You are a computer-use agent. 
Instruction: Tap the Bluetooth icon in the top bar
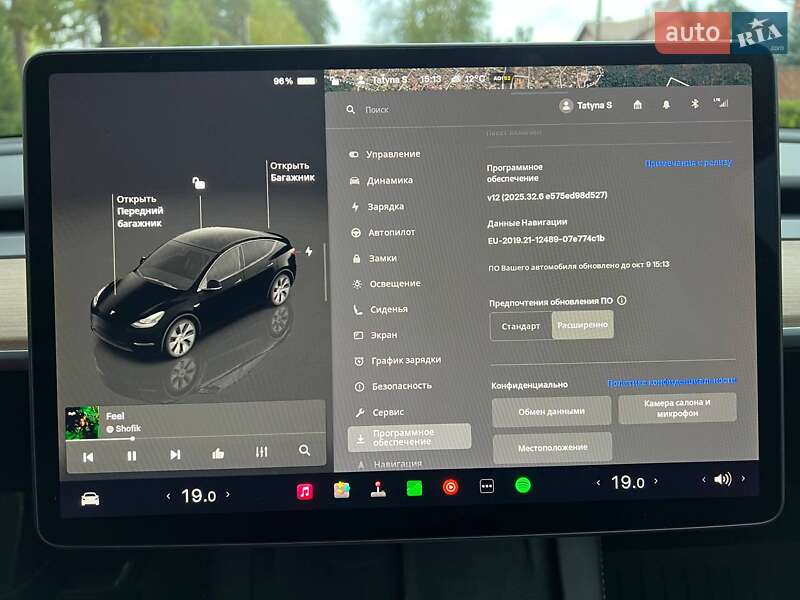click(x=695, y=104)
